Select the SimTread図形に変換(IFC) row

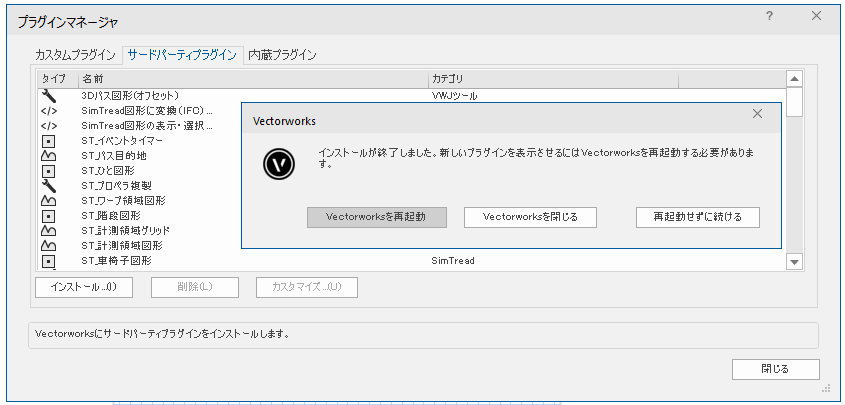139,111
